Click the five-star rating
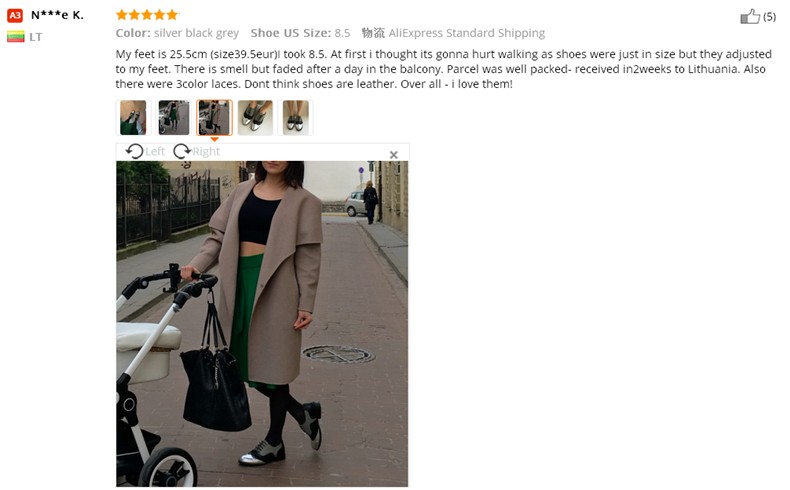 pyautogui.click(x=147, y=15)
